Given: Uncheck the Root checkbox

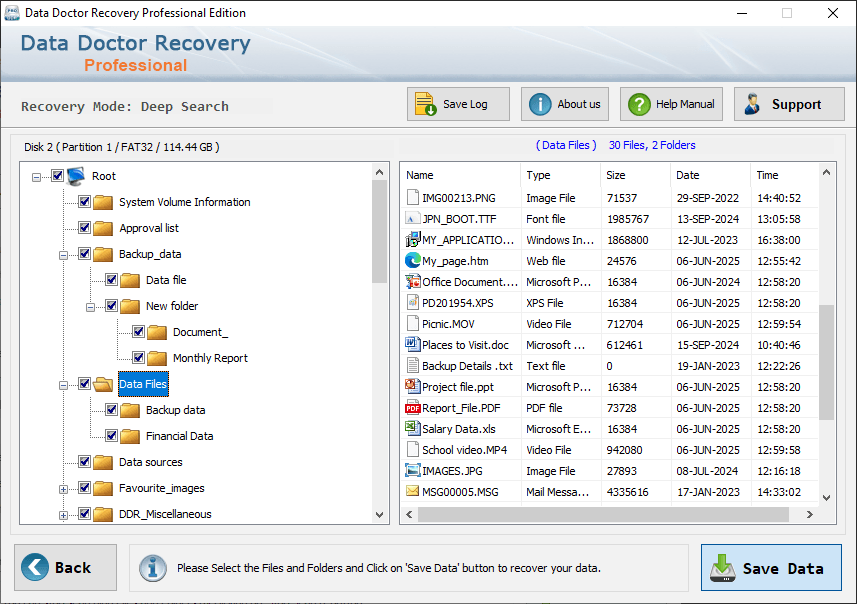Looking at the screenshot, I should [x=57, y=175].
